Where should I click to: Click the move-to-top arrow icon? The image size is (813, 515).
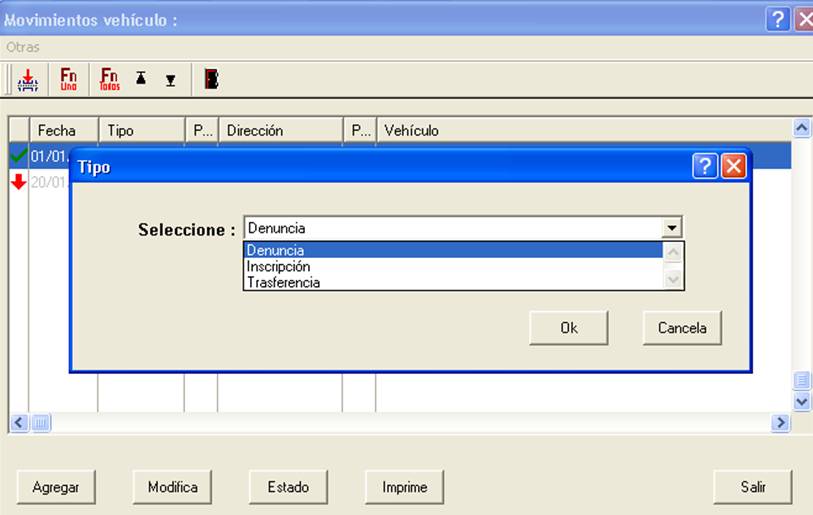[x=141, y=78]
